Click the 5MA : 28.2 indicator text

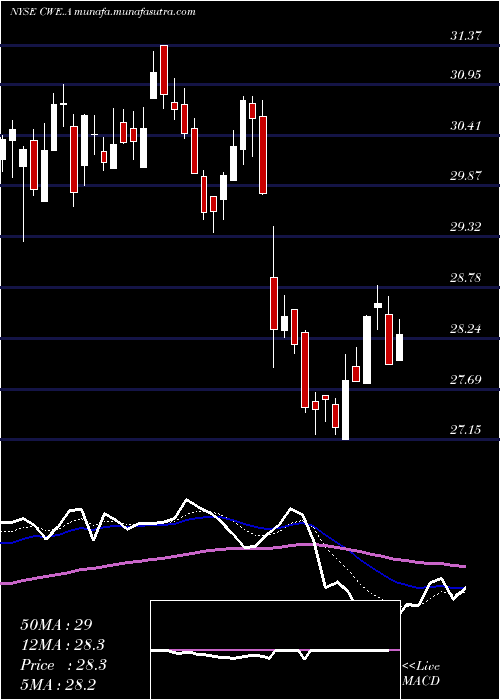[59, 684]
